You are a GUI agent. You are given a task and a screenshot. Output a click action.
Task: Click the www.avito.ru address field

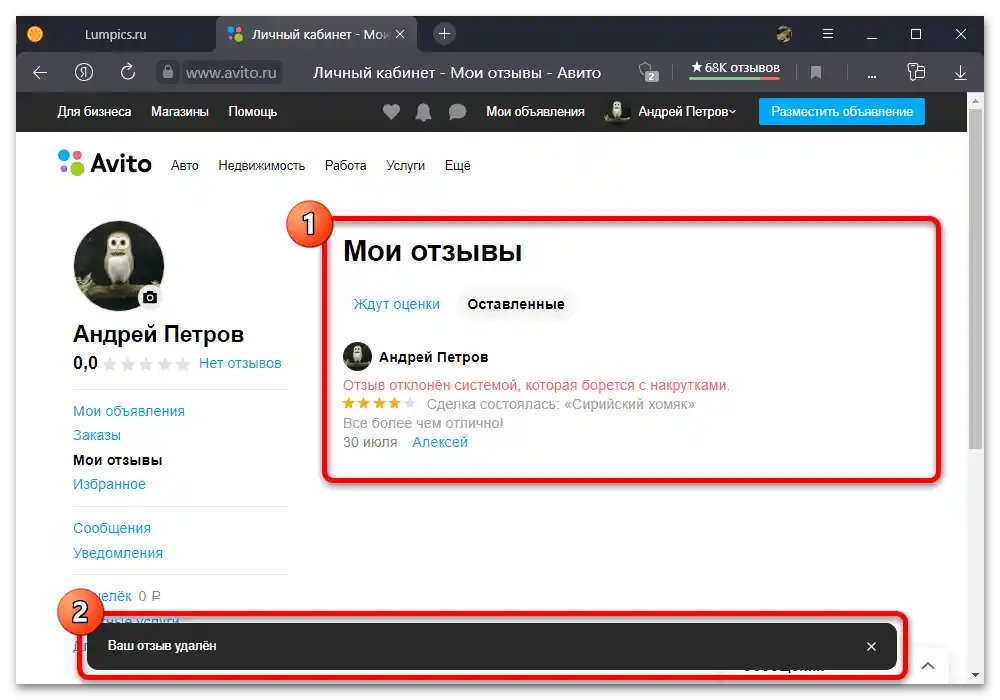tap(231, 73)
